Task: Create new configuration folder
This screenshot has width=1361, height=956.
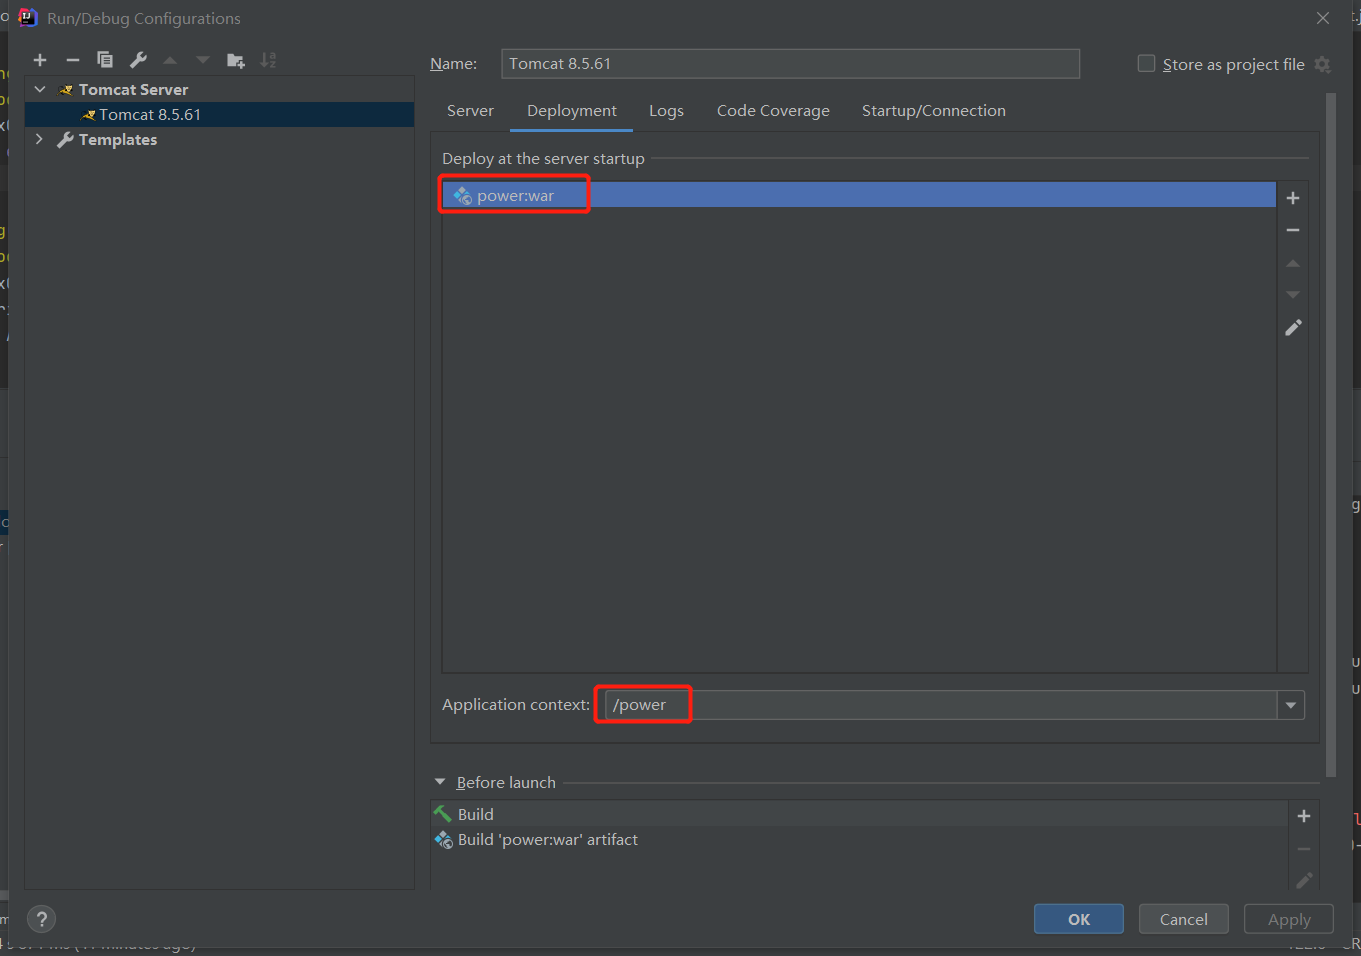Action: [236, 60]
